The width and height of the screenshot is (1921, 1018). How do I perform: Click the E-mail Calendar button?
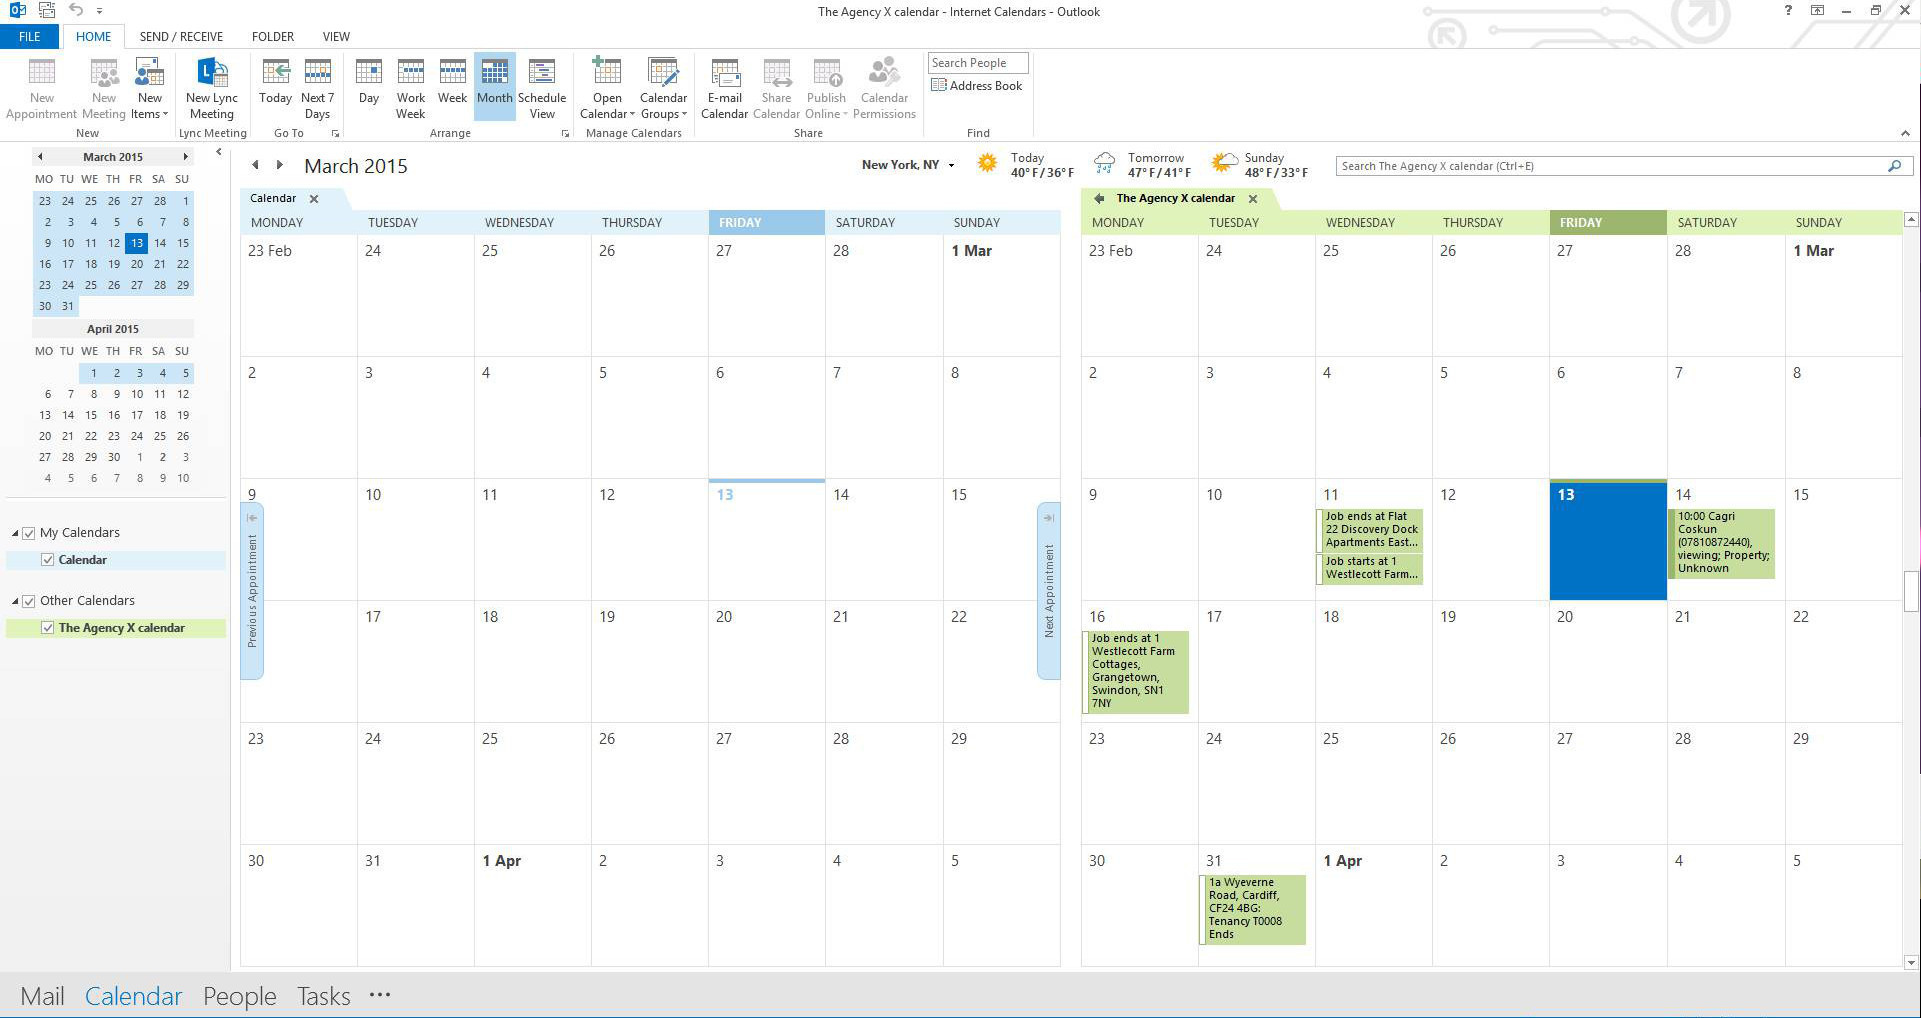[725, 88]
